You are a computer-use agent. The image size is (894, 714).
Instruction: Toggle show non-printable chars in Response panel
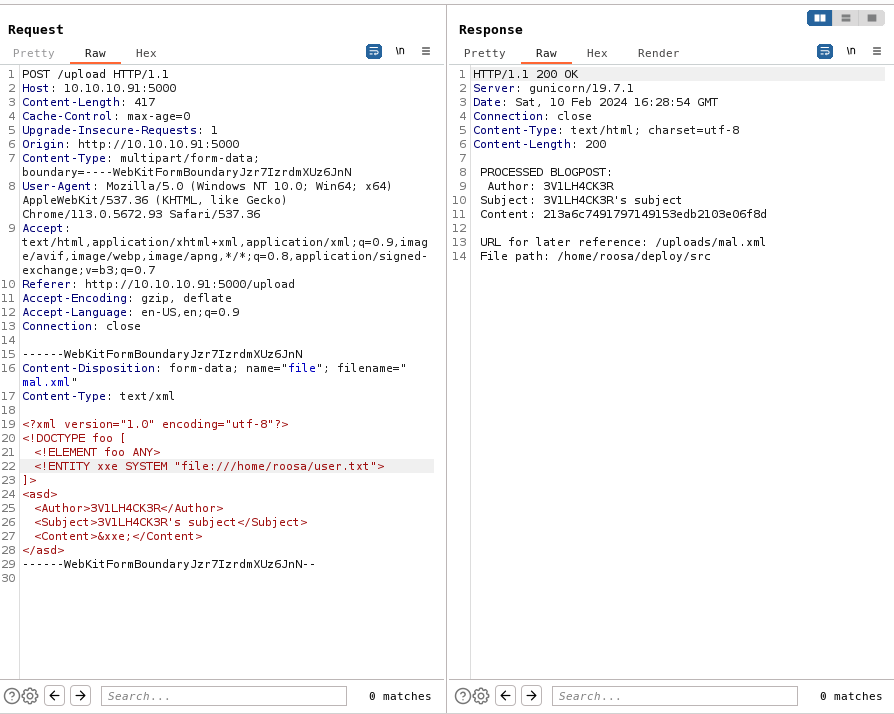pos(851,51)
